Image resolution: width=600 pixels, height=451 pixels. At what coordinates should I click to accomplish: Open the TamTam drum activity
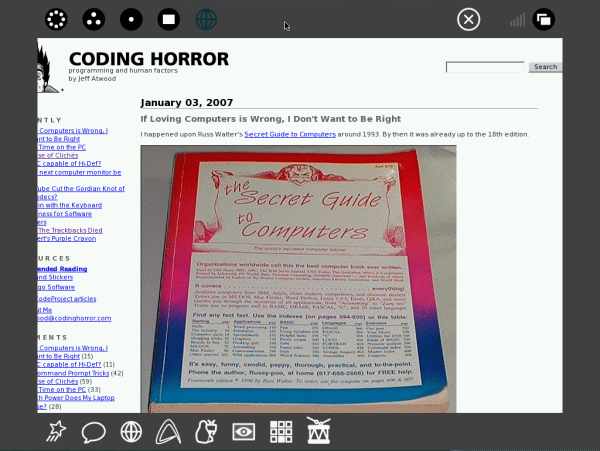tap(318, 431)
